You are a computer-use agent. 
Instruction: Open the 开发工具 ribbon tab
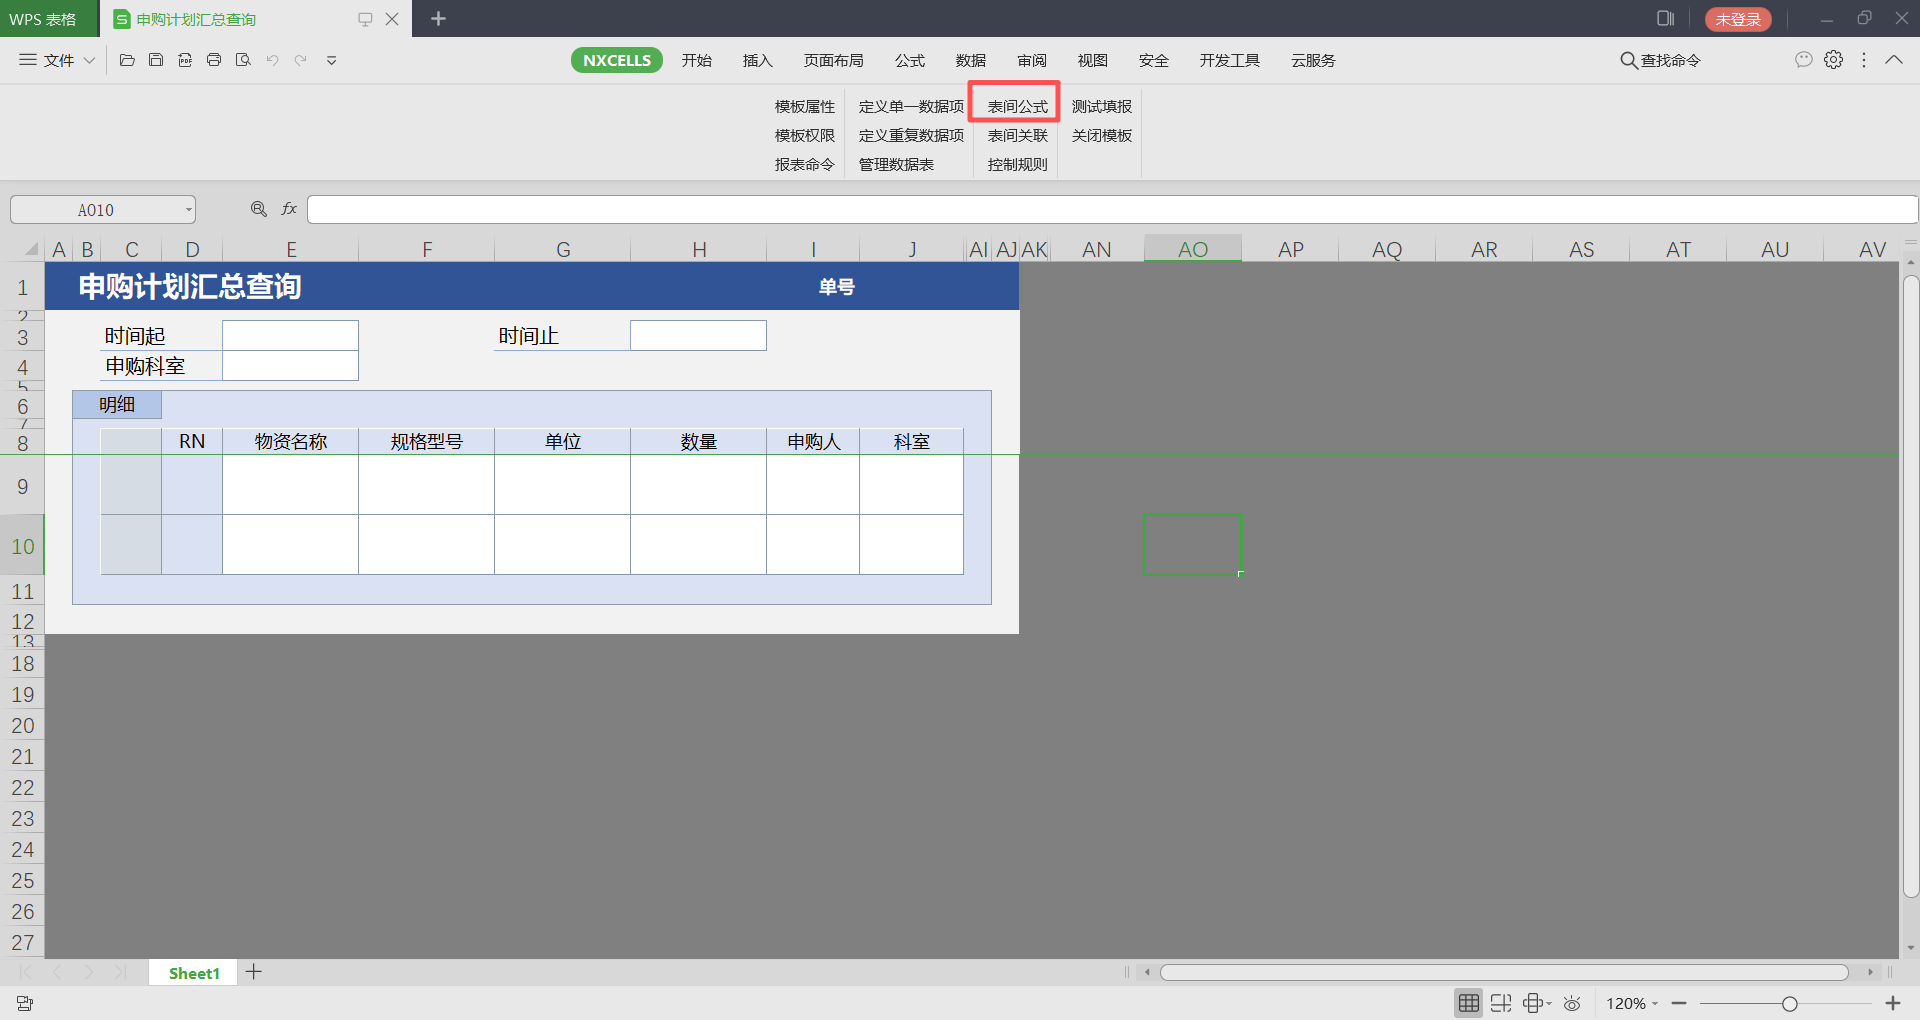coord(1229,60)
